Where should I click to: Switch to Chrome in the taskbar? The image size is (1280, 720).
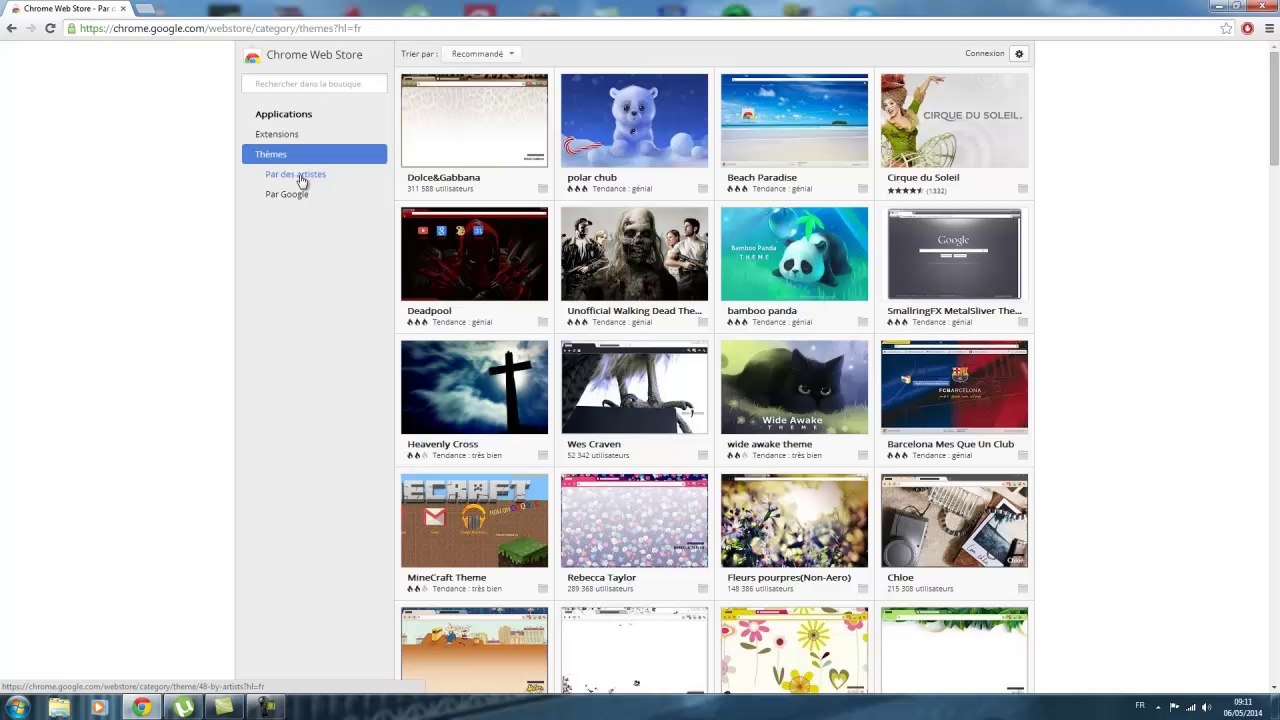142,707
